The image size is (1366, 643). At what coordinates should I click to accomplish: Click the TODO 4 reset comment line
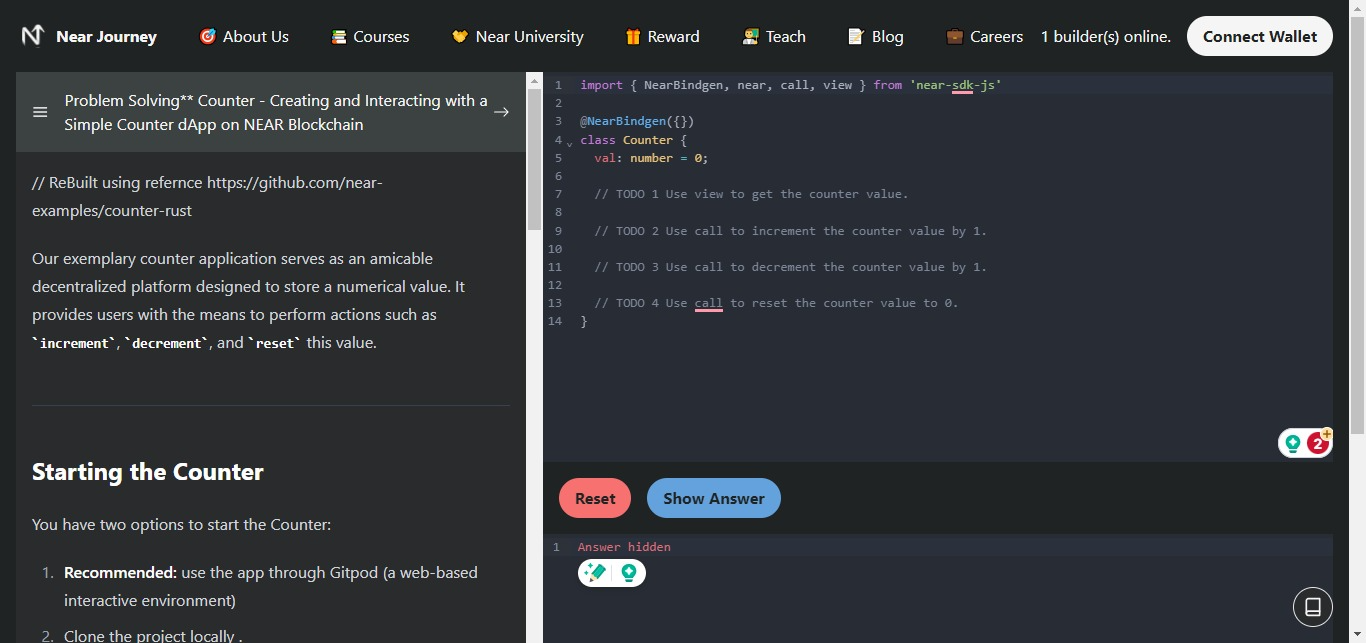click(x=776, y=303)
